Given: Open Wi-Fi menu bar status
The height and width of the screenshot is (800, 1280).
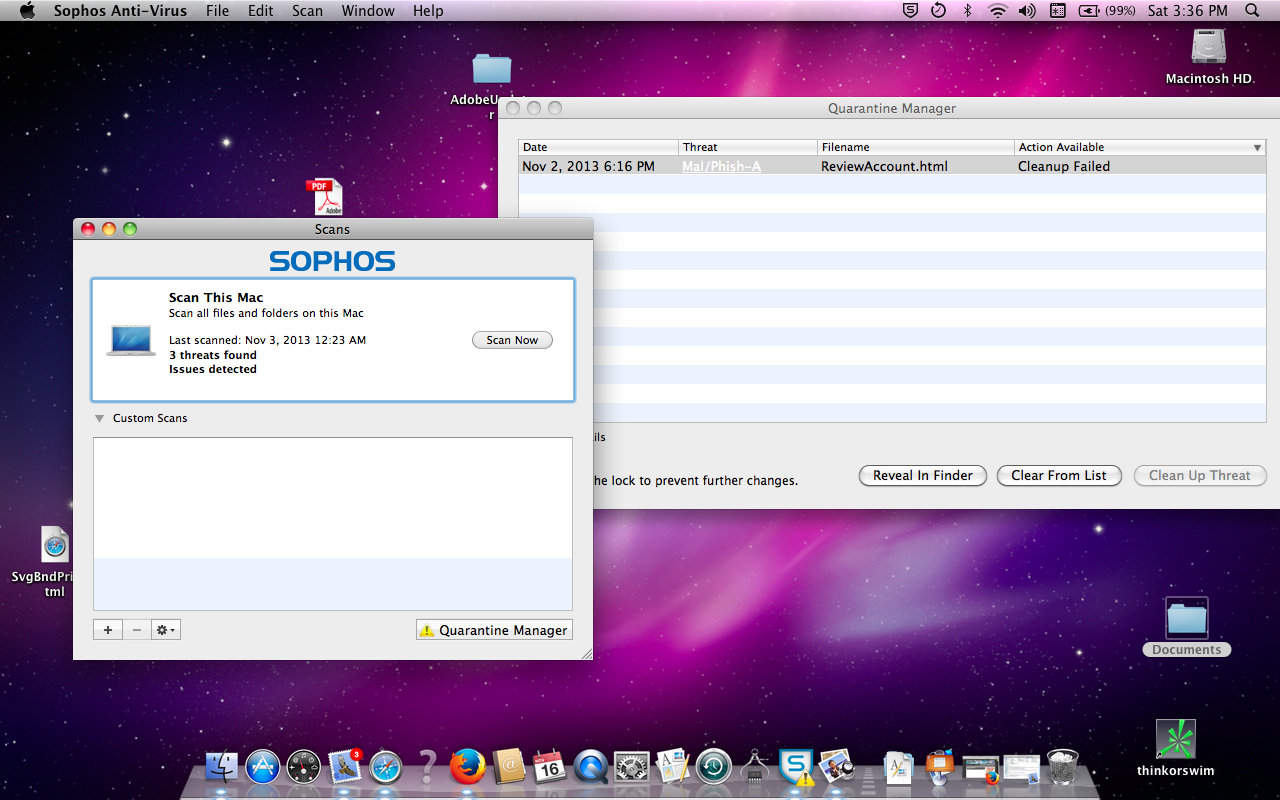Looking at the screenshot, I should point(997,11).
